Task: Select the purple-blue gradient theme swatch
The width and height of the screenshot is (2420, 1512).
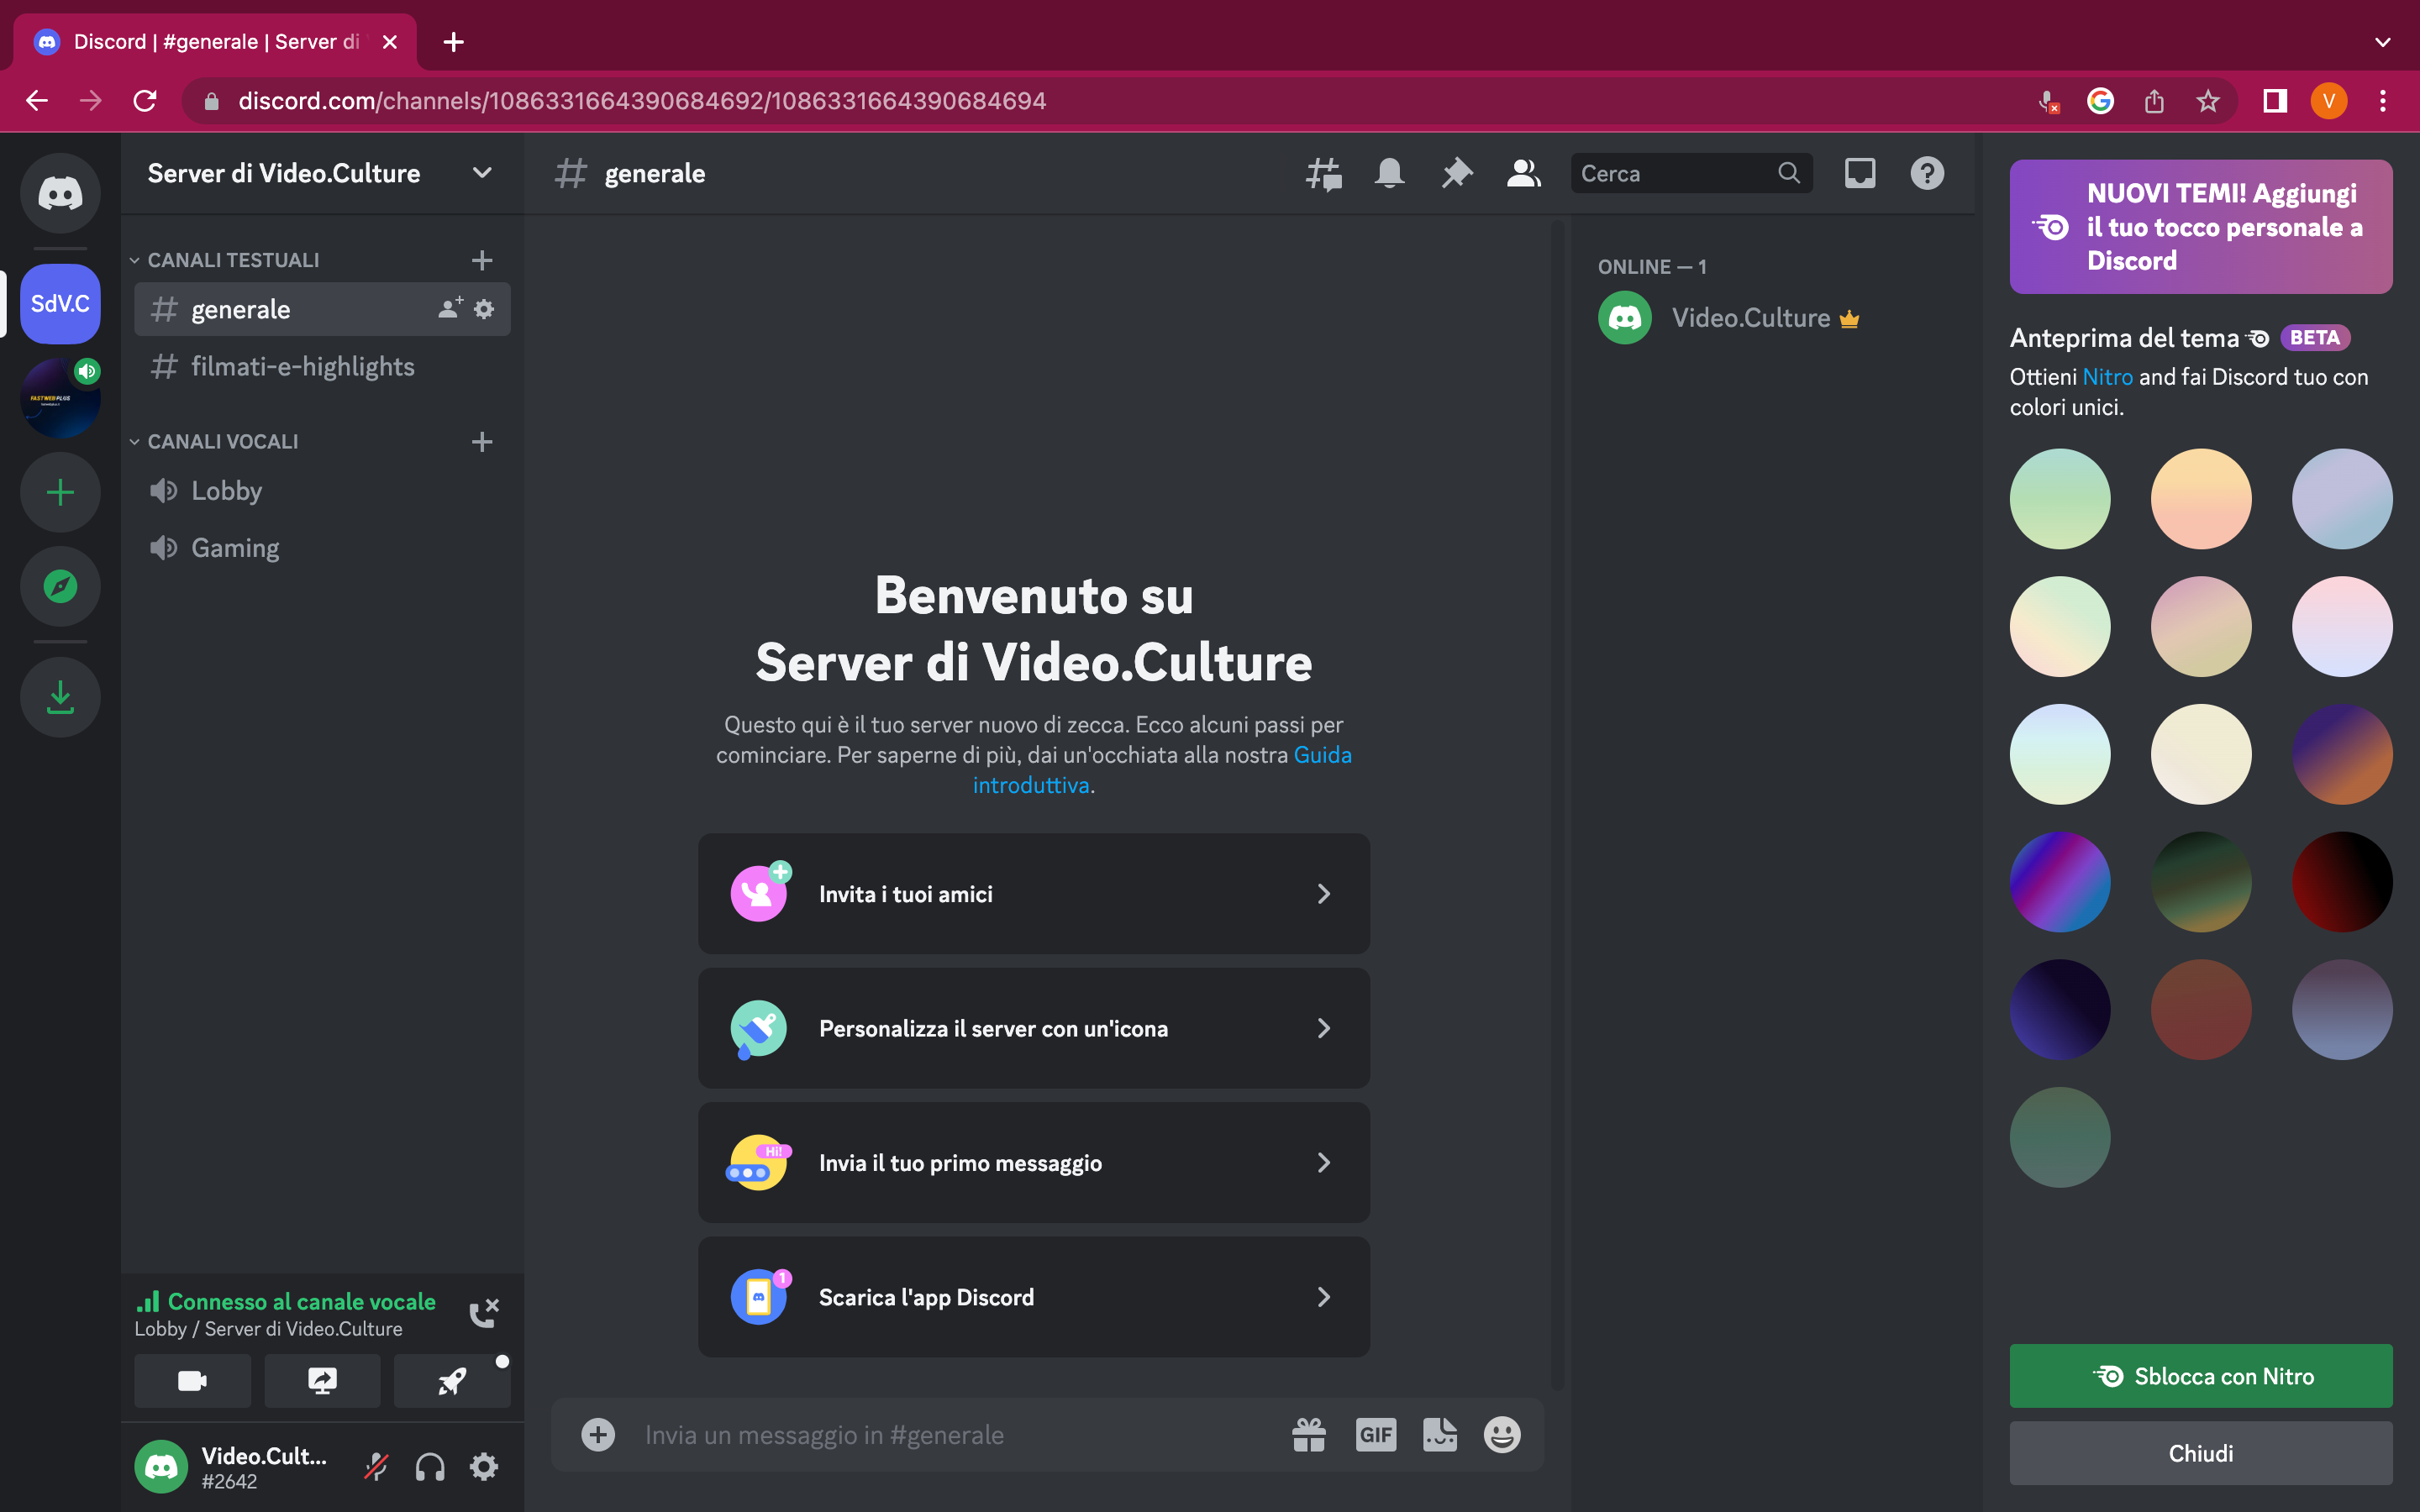Action: tap(2059, 881)
